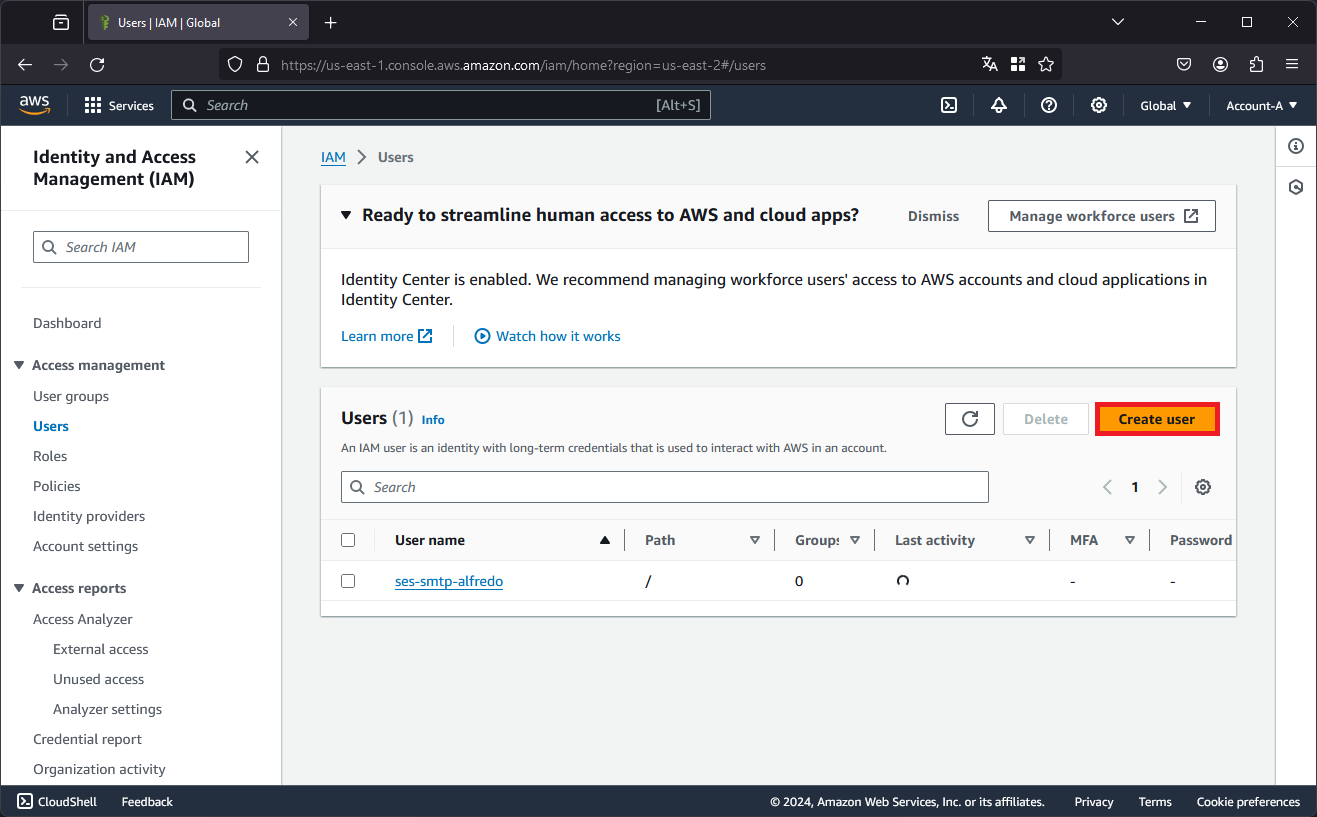The height and width of the screenshot is (817, 1317).
Task: Open console settings gear in top bar
Action: (x=1099, y=105)
